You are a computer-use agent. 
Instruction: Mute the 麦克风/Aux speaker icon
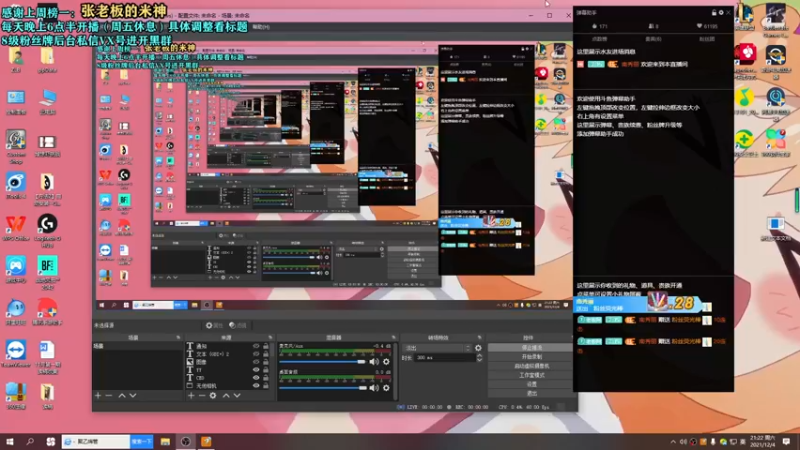pyautogui.click(x=374, y=362)
